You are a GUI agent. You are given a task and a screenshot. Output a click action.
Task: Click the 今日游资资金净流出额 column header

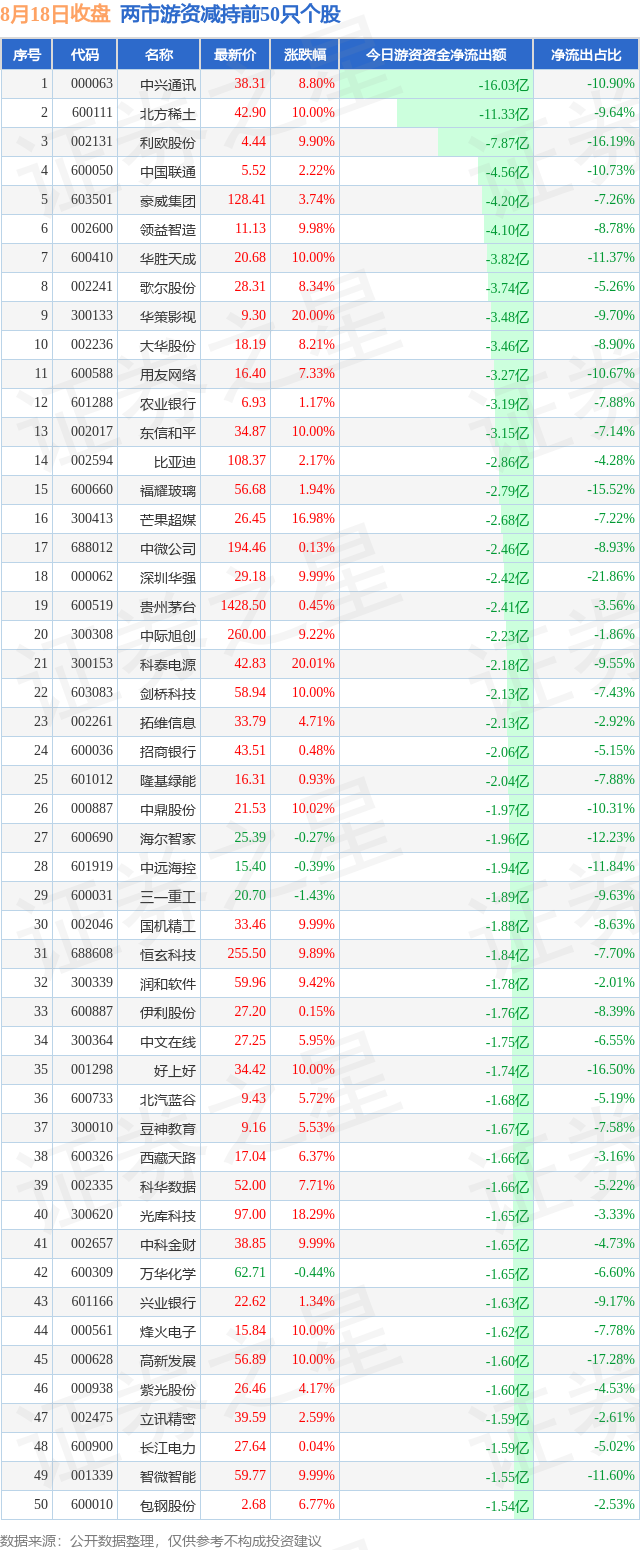435,55
